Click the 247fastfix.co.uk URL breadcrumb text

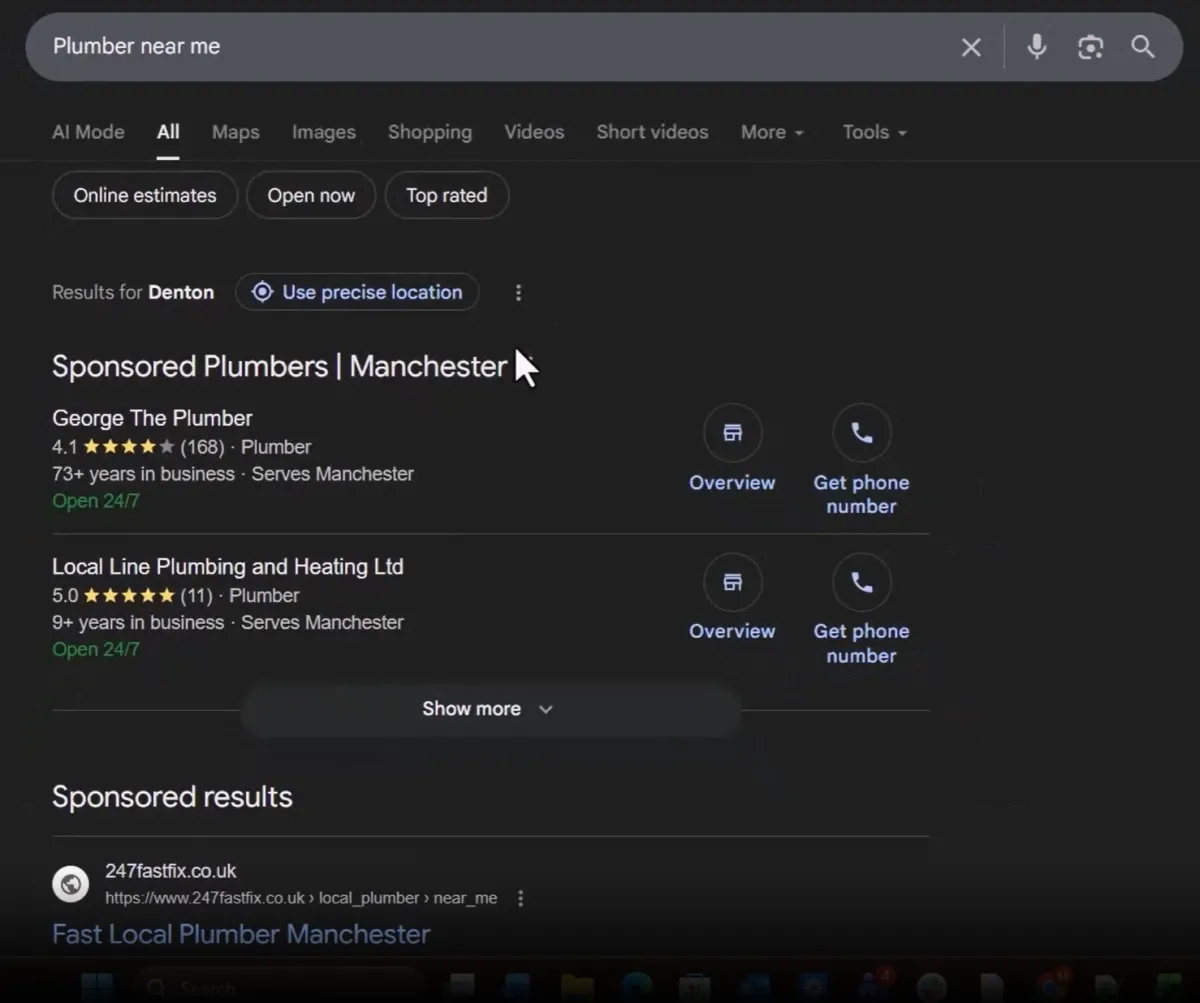coord(301,898)
